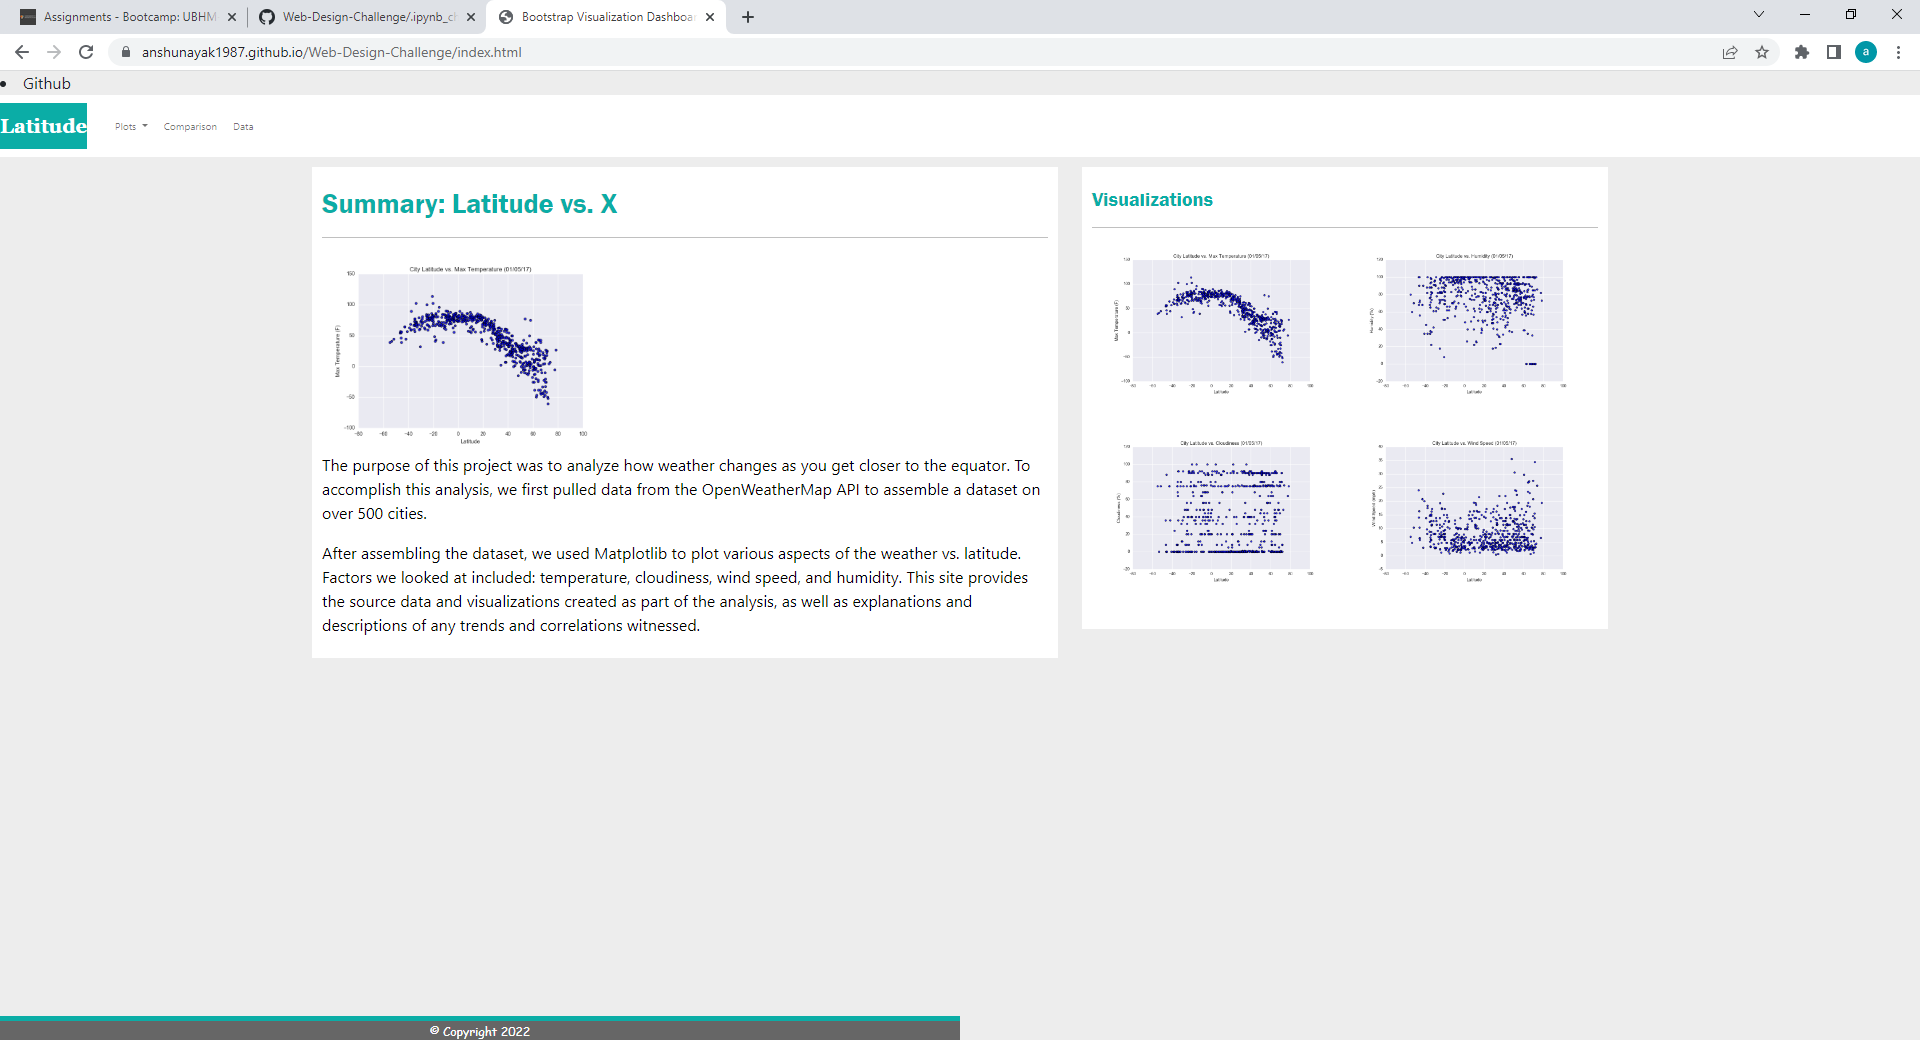Image resolution: width=1920 pixels, height=1040 pixels.
Task: Close the Bootstrap Visualization Dashboard tab
Action: point(710,17)
